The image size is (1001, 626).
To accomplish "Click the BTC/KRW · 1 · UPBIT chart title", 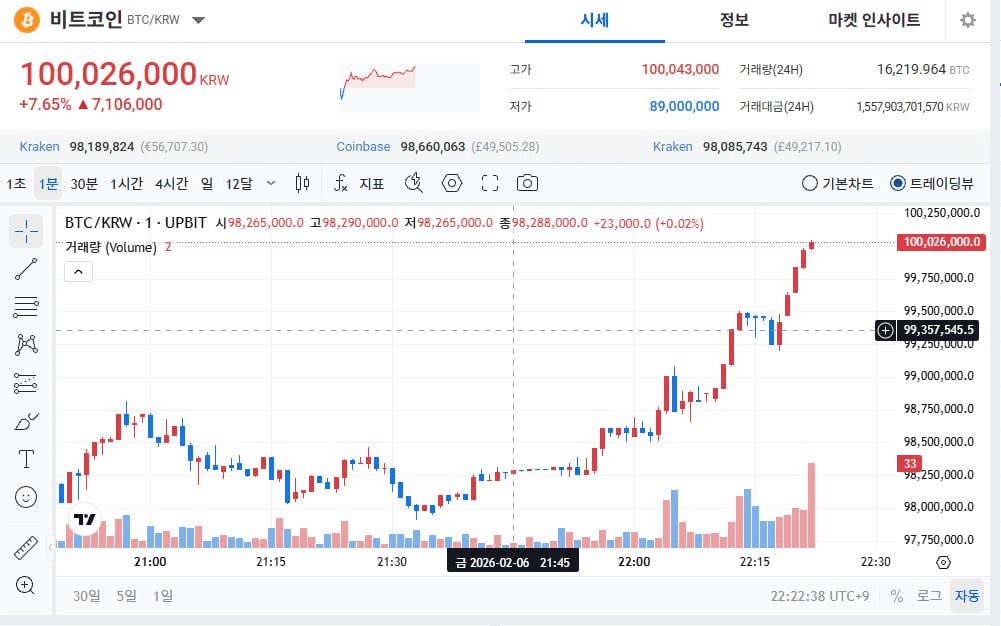I will (x=135, y=223).
